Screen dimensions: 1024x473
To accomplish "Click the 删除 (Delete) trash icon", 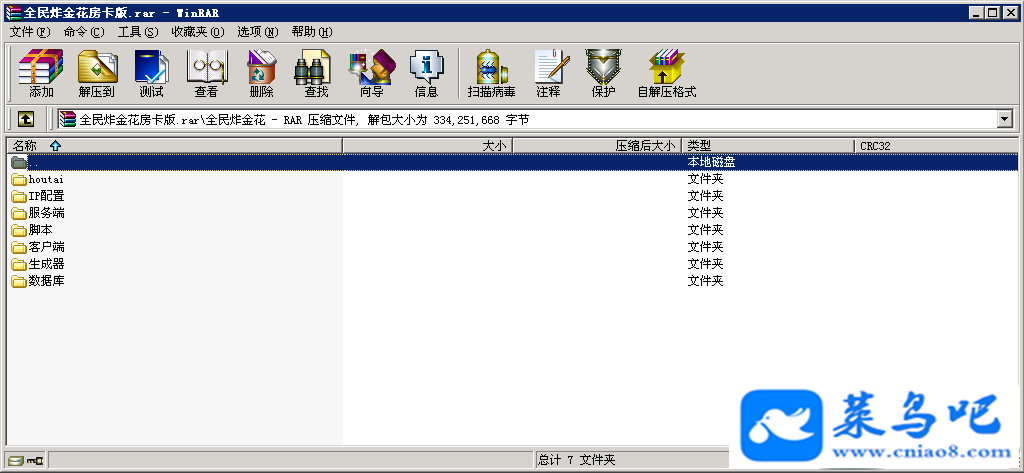I will pos(261,73).
